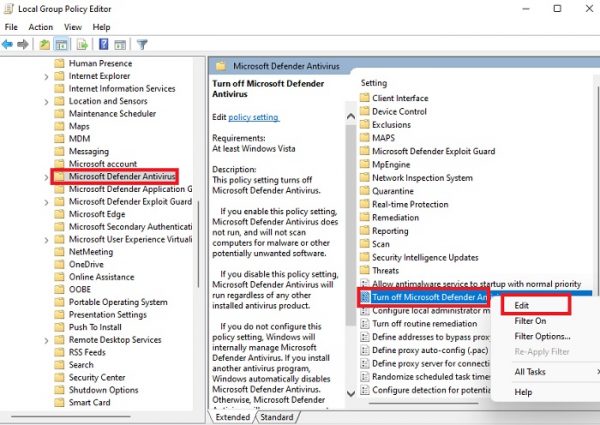600x425 pixels.
Task: Click the Configure detection for potentially policy icon
Action: [x=365, y=390]
